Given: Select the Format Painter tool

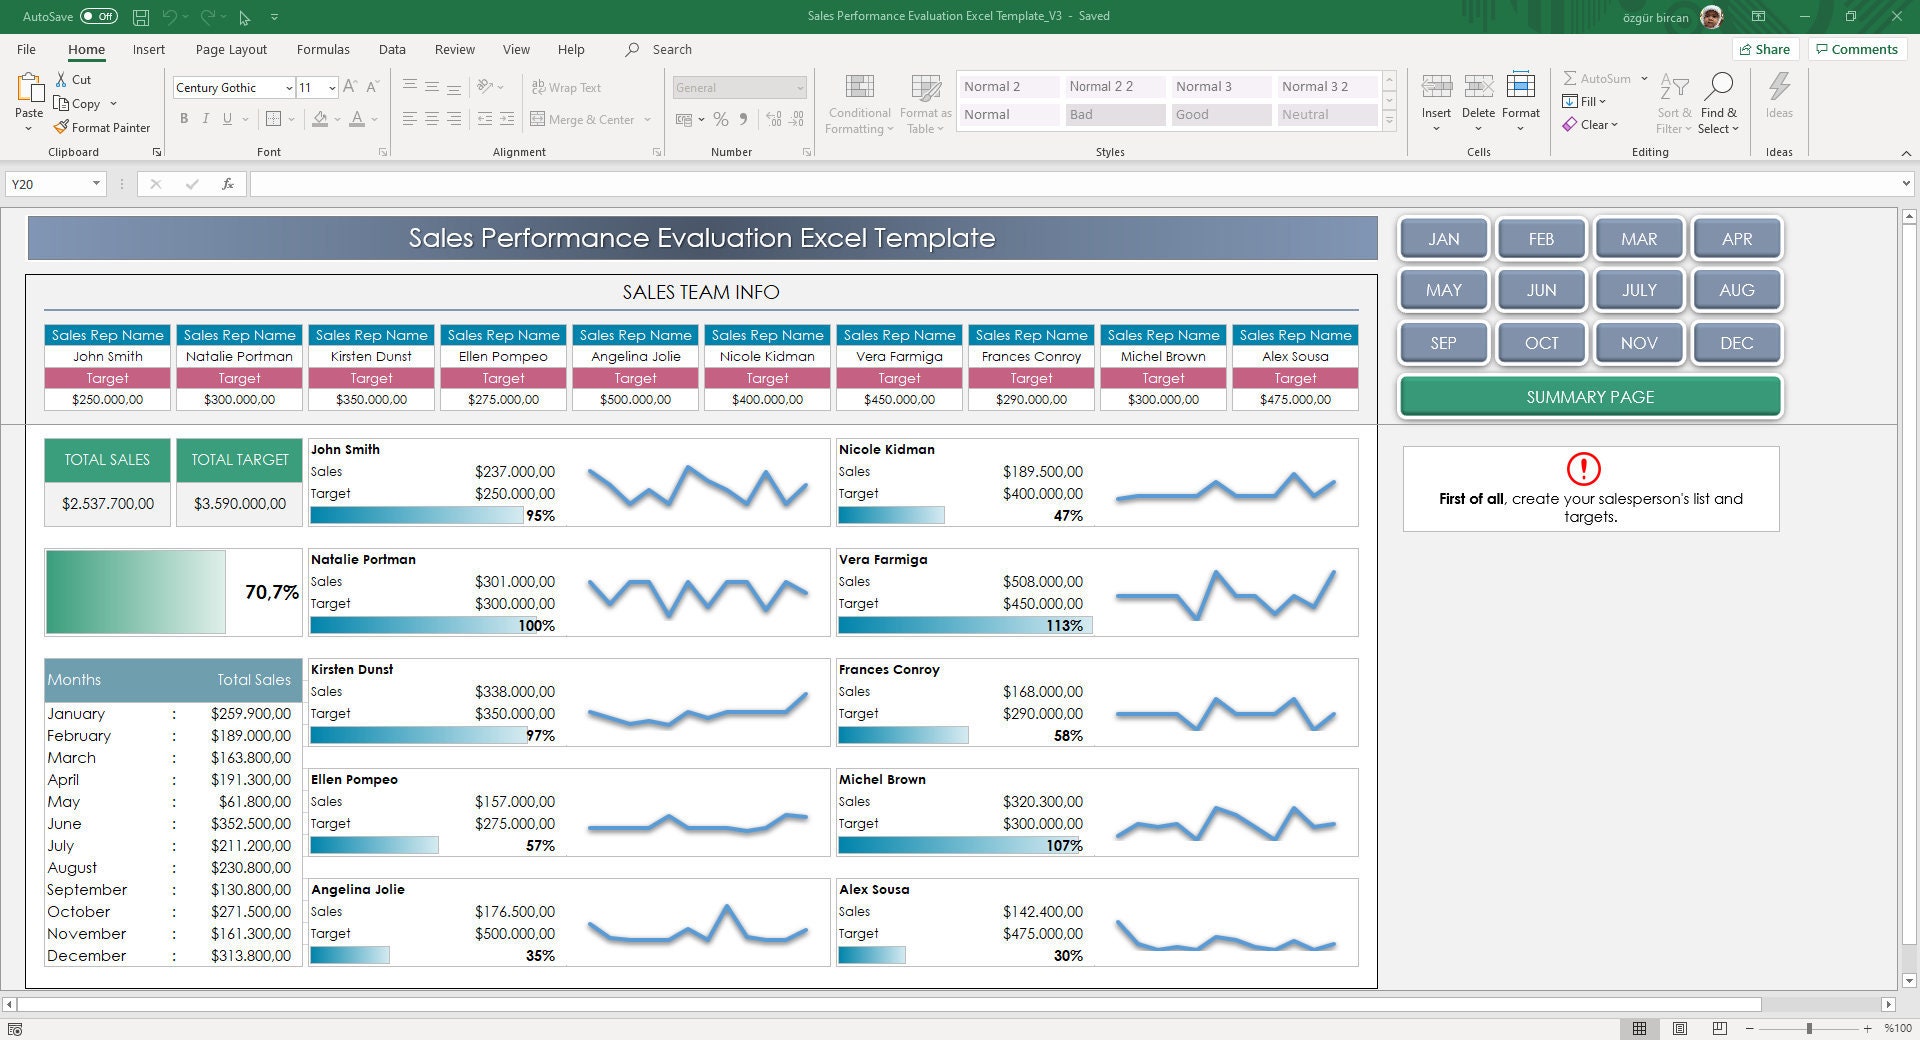Looking at the screenshot, I should tap(103, 127).
